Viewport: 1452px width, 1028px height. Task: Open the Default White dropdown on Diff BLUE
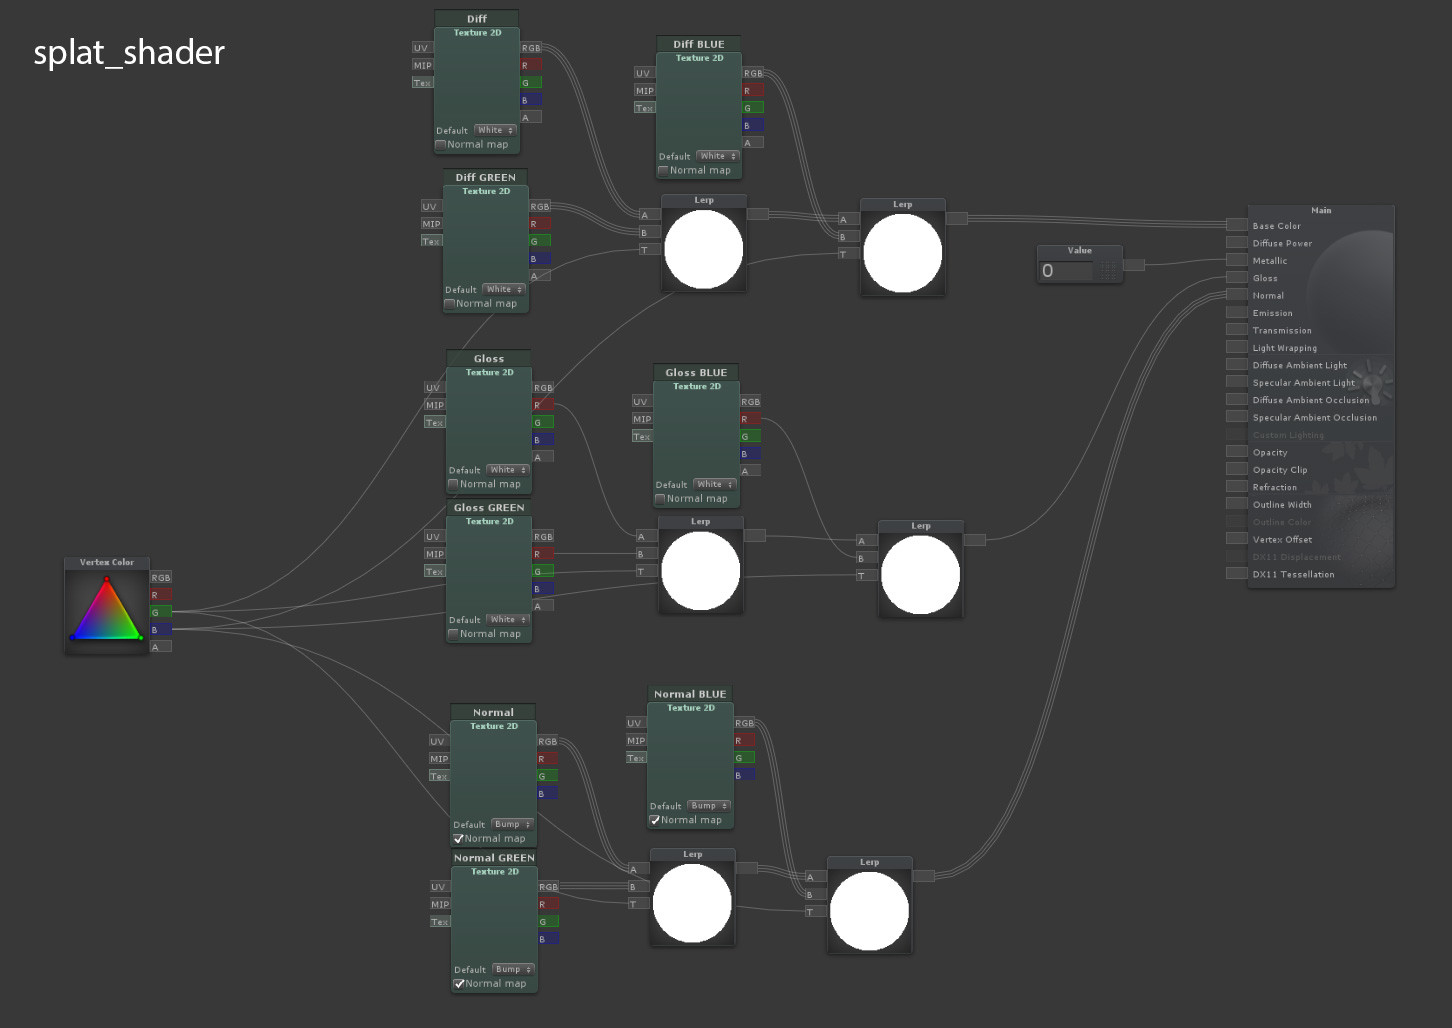pos(716,156)
